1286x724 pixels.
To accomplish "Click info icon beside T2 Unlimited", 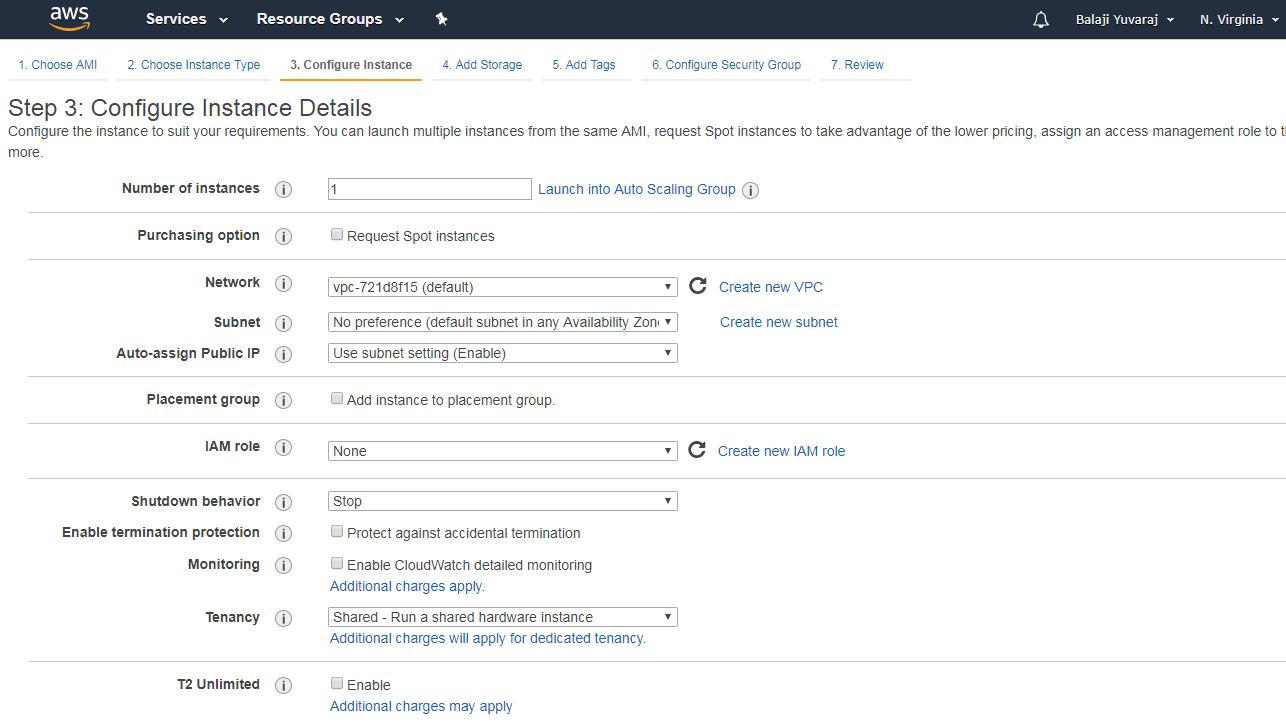I will coord(284,685).
